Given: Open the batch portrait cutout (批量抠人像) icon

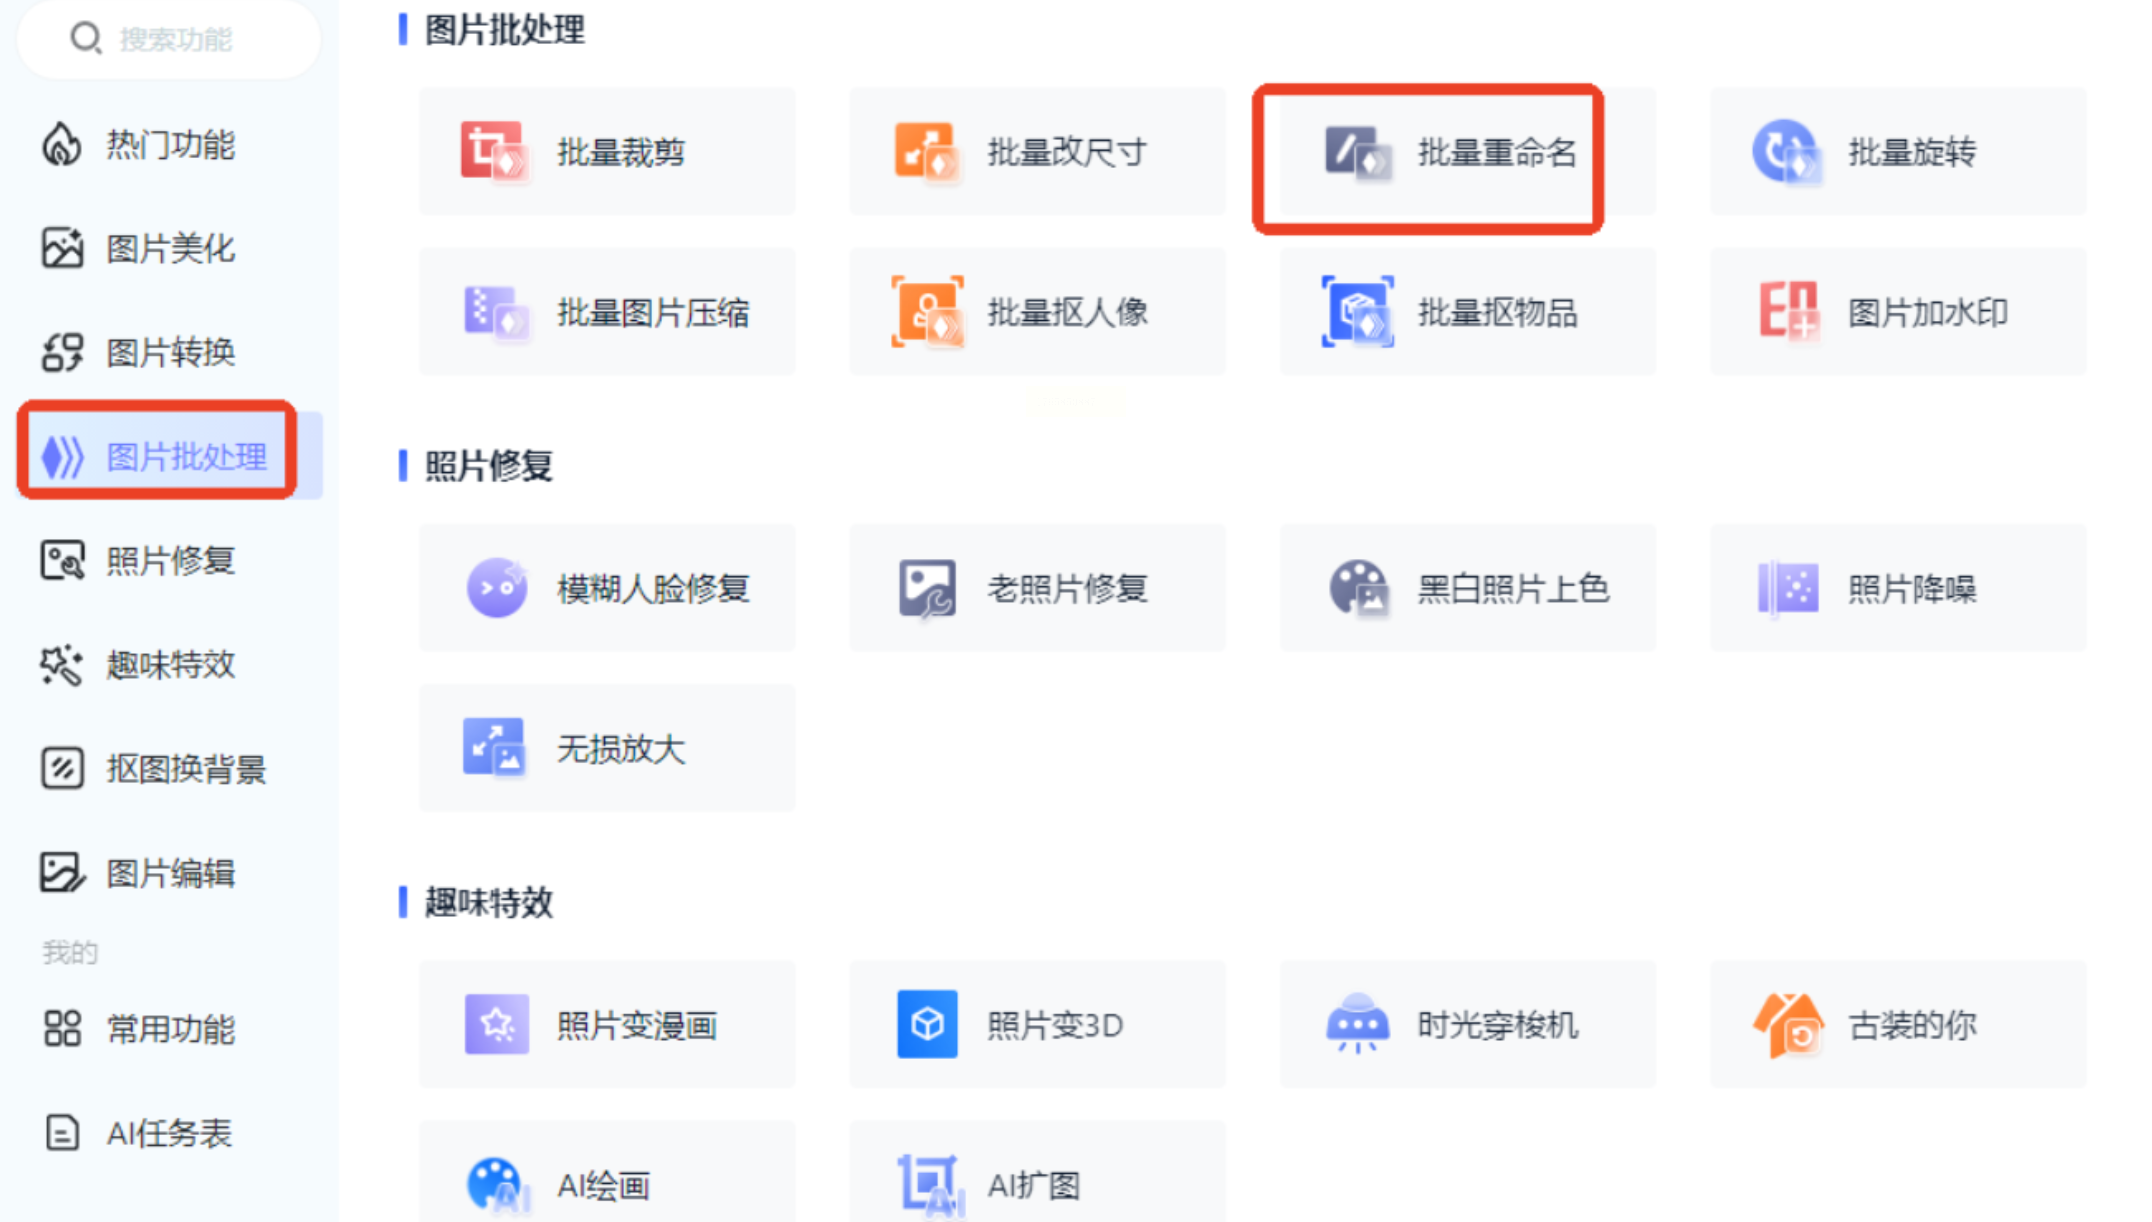Looking at the screenshot, I should pos(927,312).
